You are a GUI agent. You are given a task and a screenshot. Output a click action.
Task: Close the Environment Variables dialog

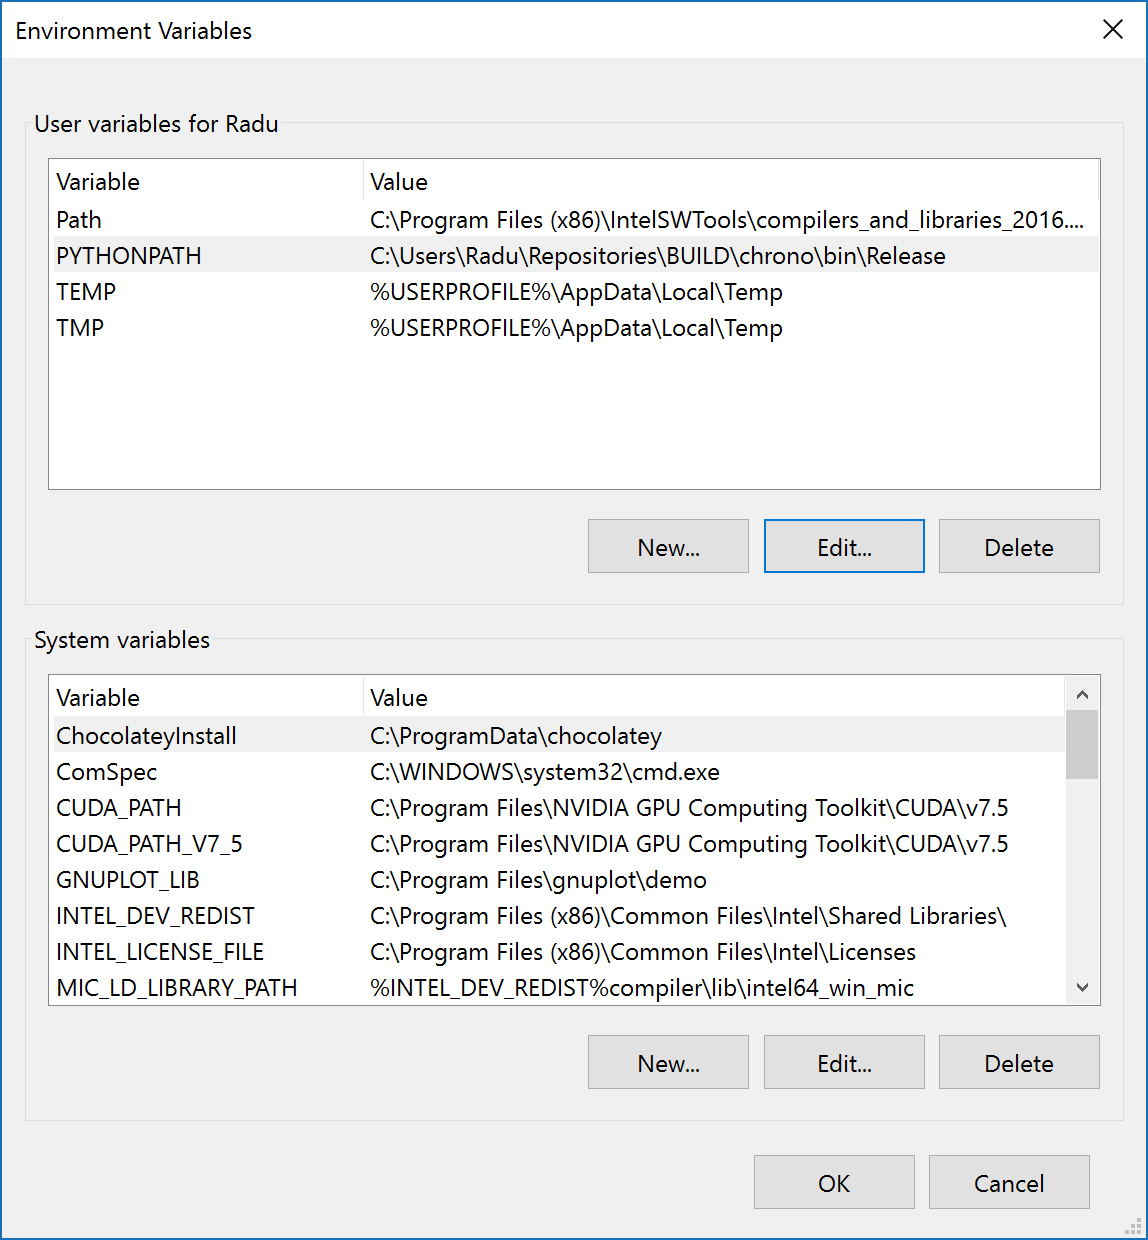point(1113,30)
